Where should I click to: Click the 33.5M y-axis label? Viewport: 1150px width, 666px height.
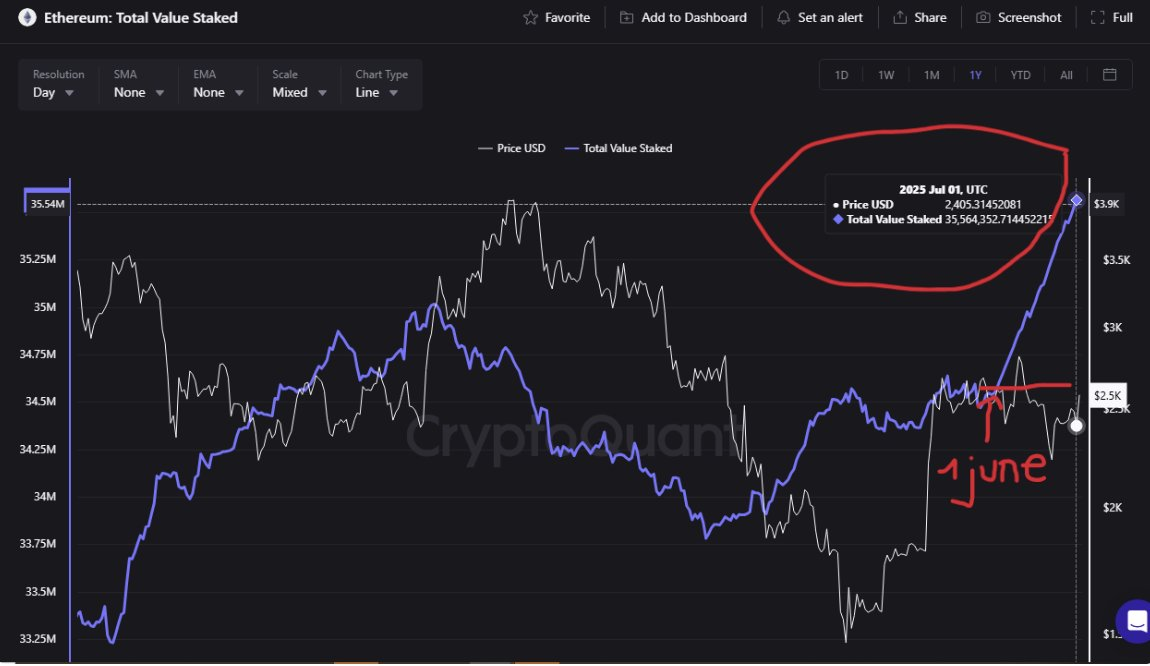coord(41,592)
